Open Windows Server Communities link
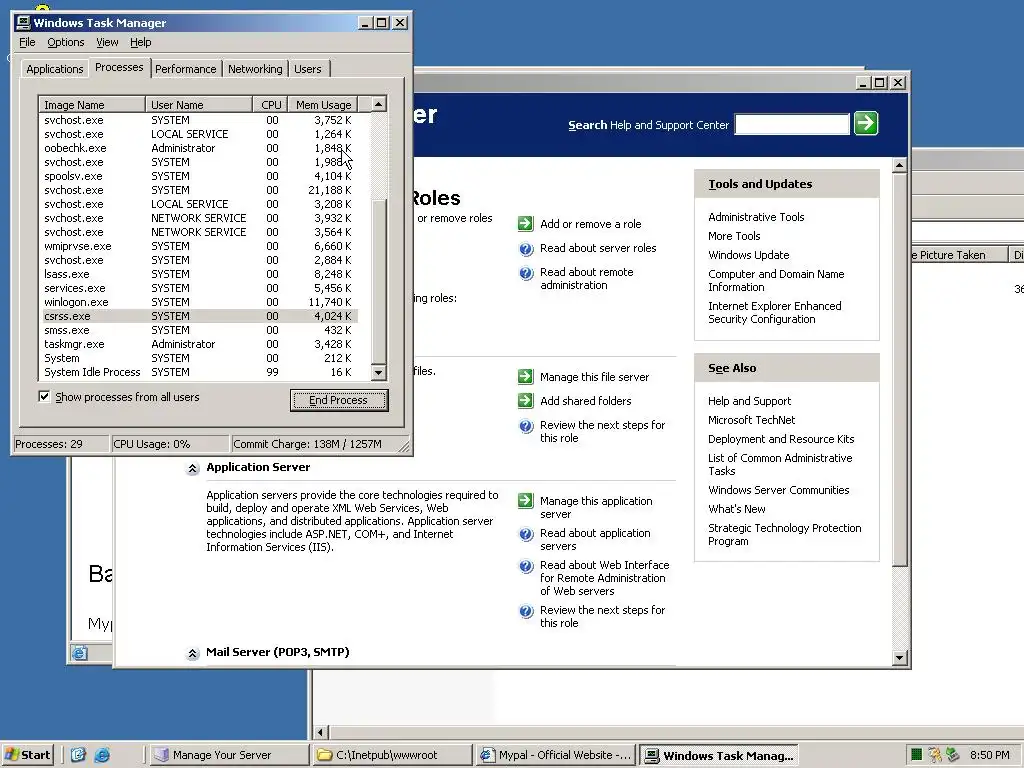This screenshot has height=768, width=1024. point(778,490)
